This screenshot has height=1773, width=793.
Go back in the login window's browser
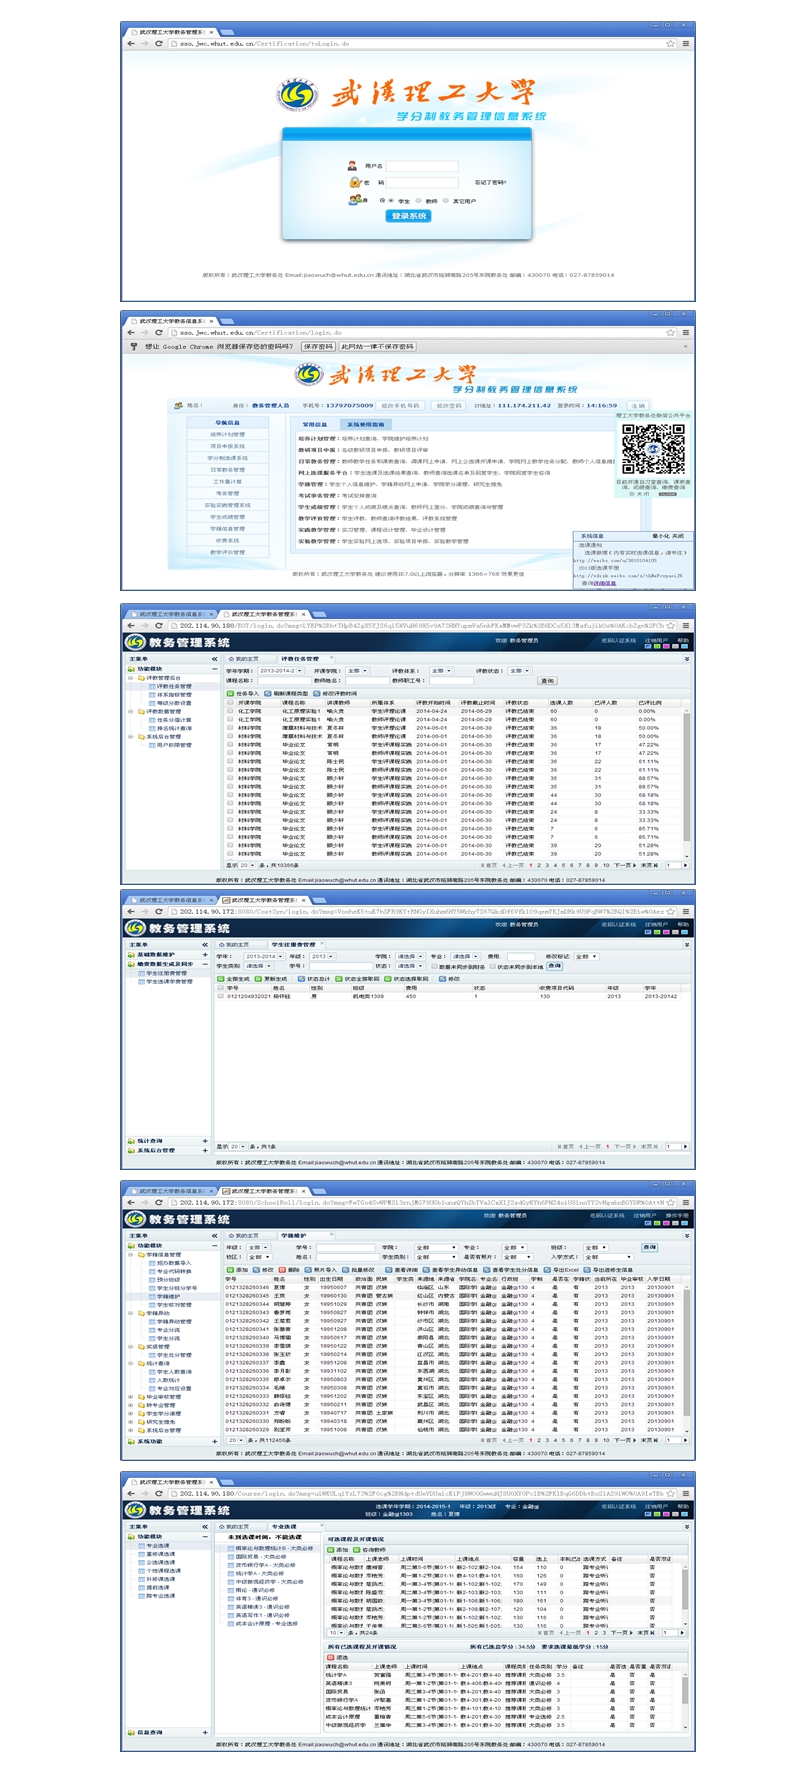click(131, 43)
